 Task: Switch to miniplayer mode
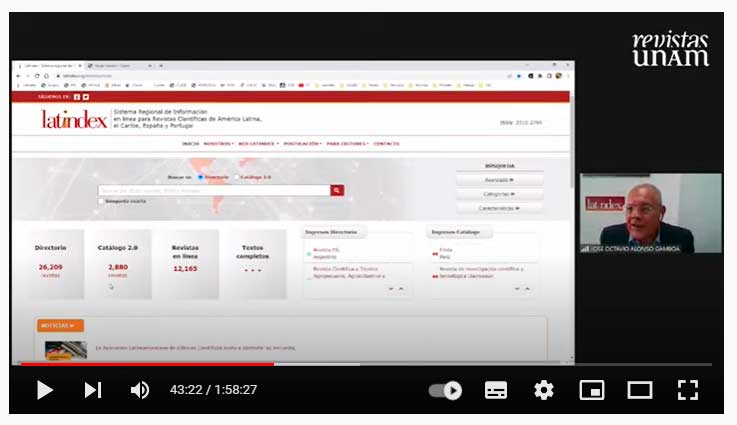[592, 390]
